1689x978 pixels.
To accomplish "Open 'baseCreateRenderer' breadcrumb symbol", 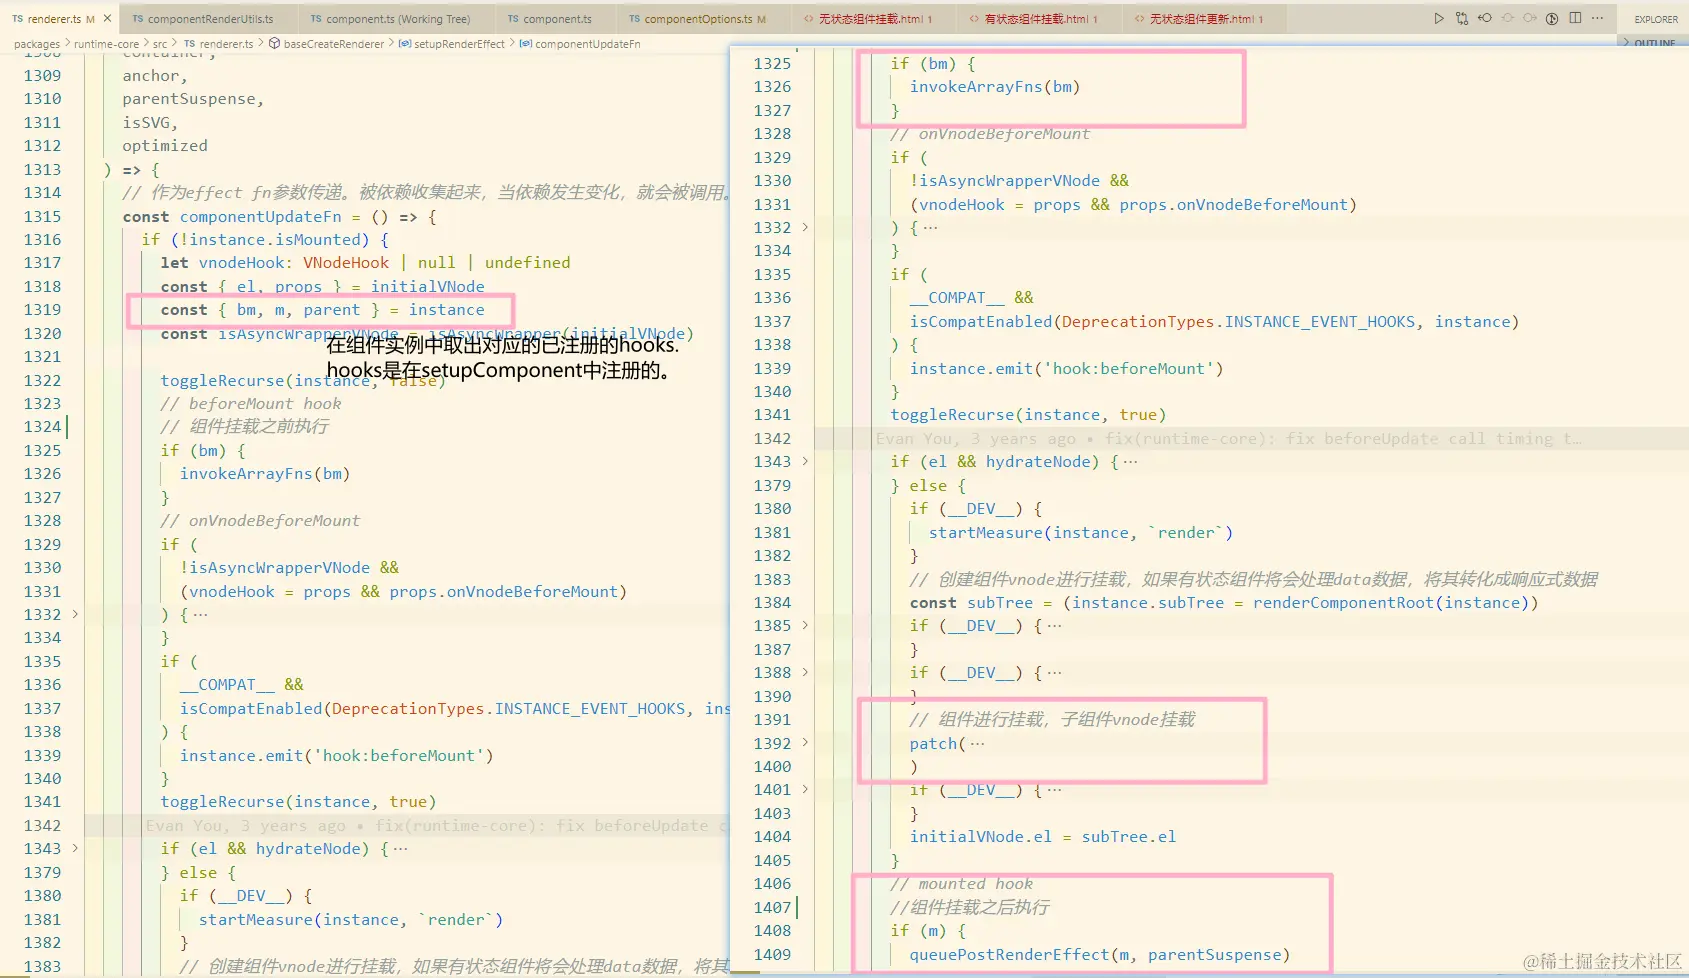I will [x=333, y=44].
